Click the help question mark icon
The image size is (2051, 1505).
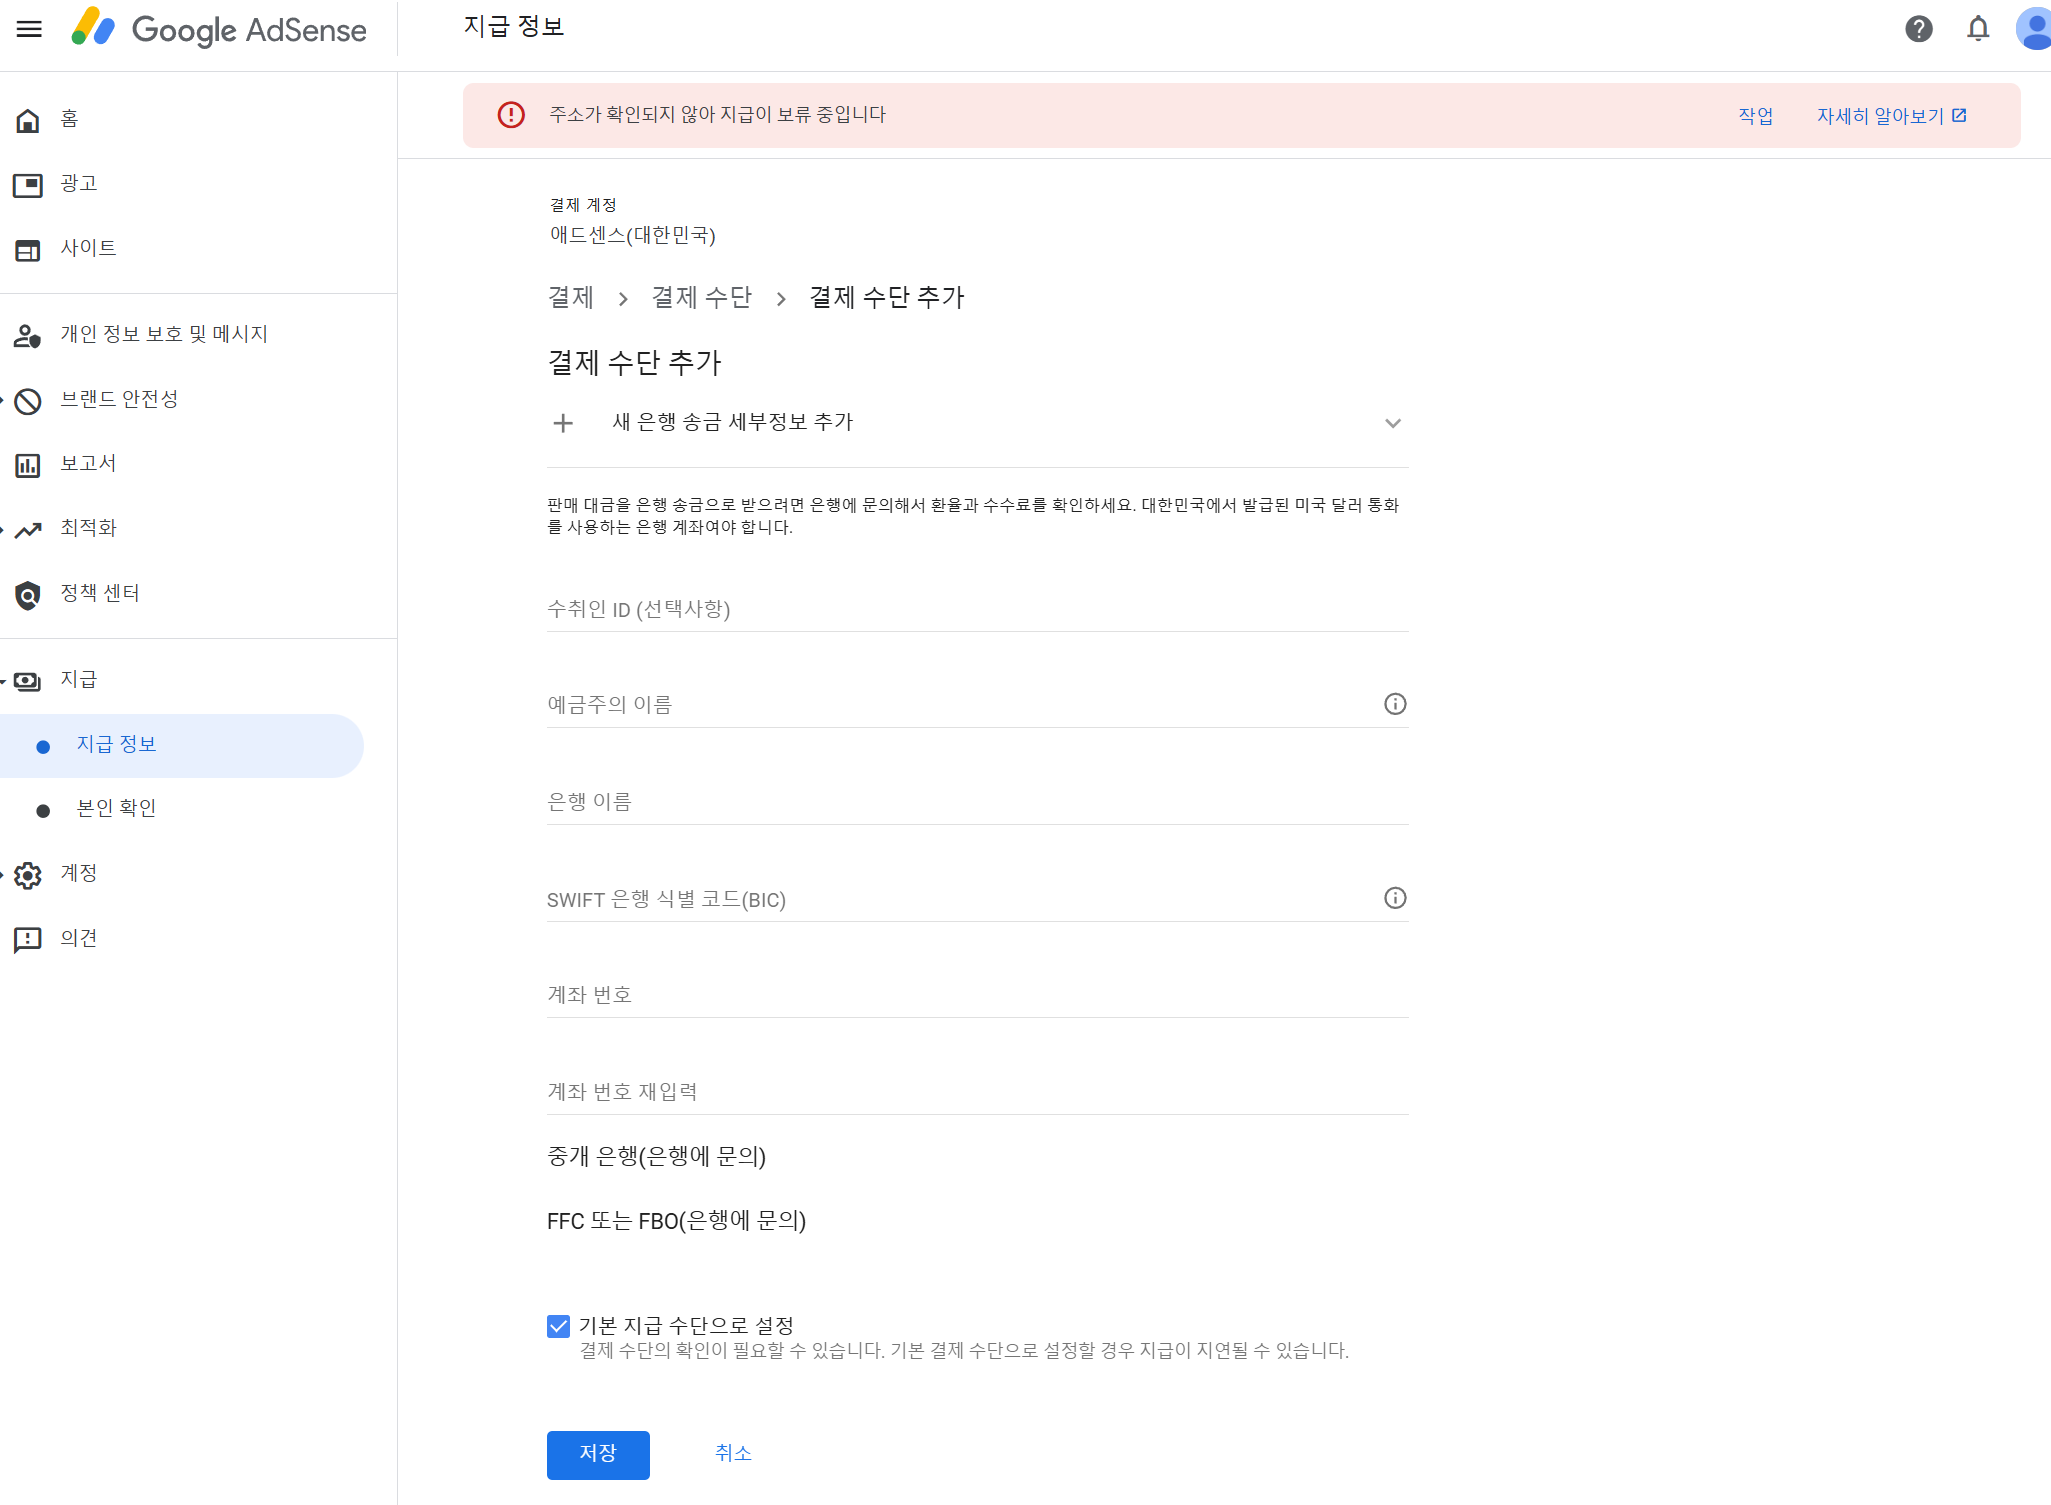click(x=1918, y=29)
